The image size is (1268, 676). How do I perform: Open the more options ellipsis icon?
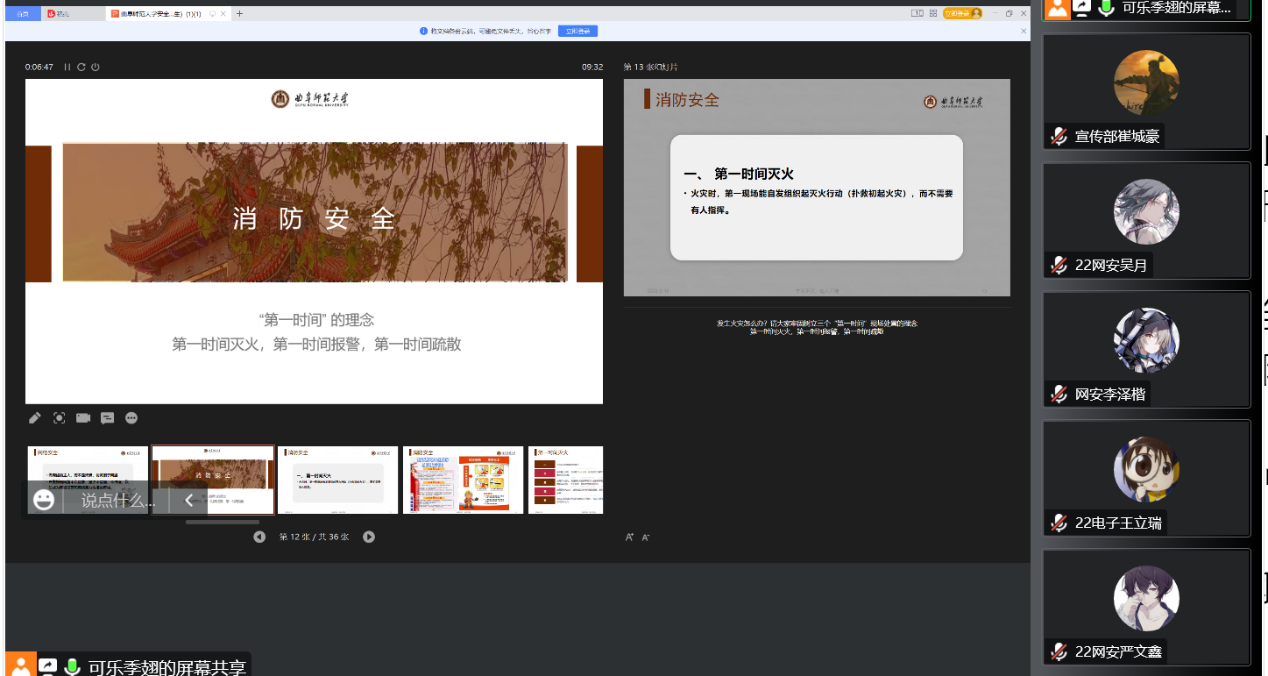131,418
